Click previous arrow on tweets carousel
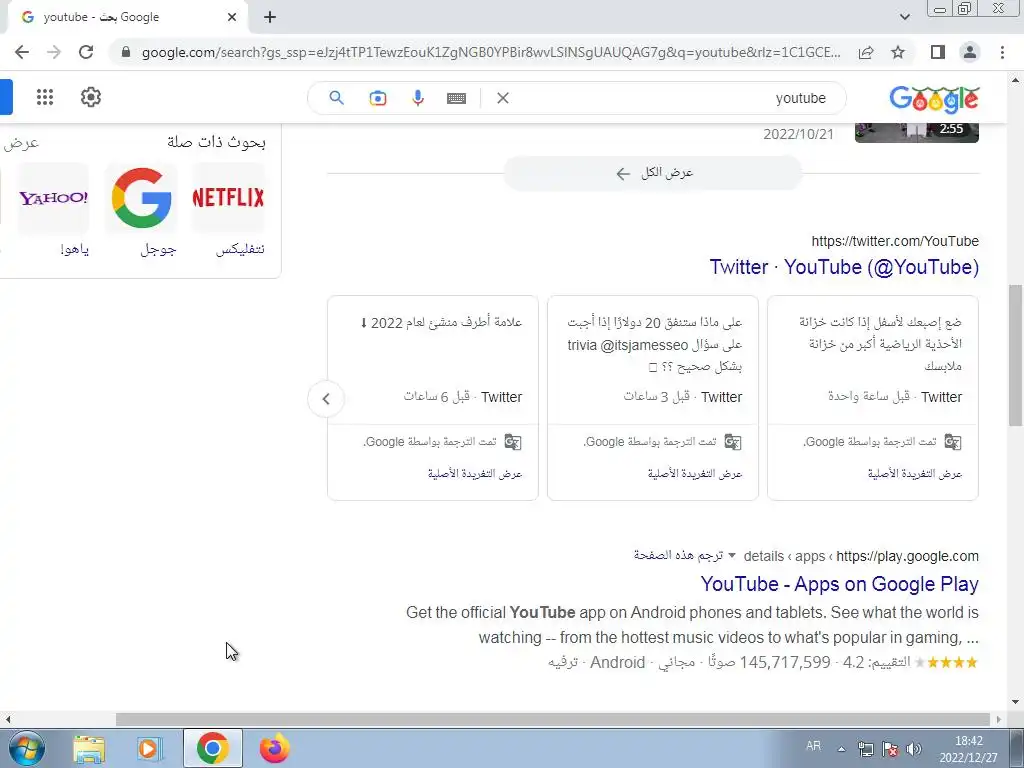 click(x=326, y=398)
